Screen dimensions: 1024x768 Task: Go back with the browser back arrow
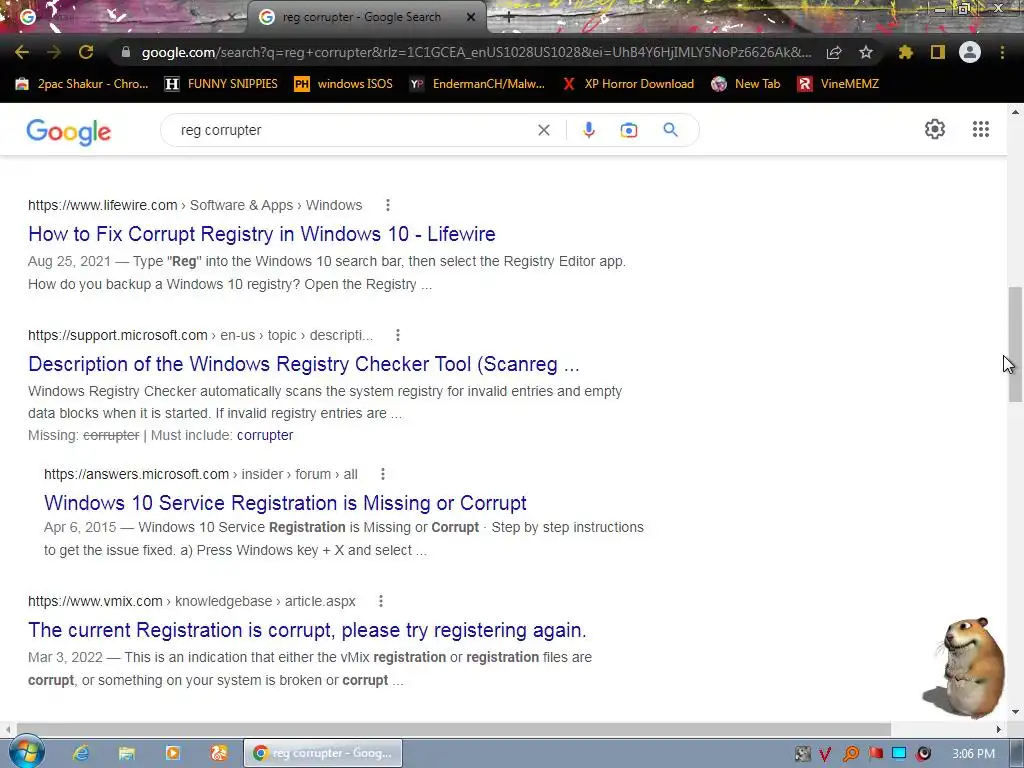[x=22, y=52]
